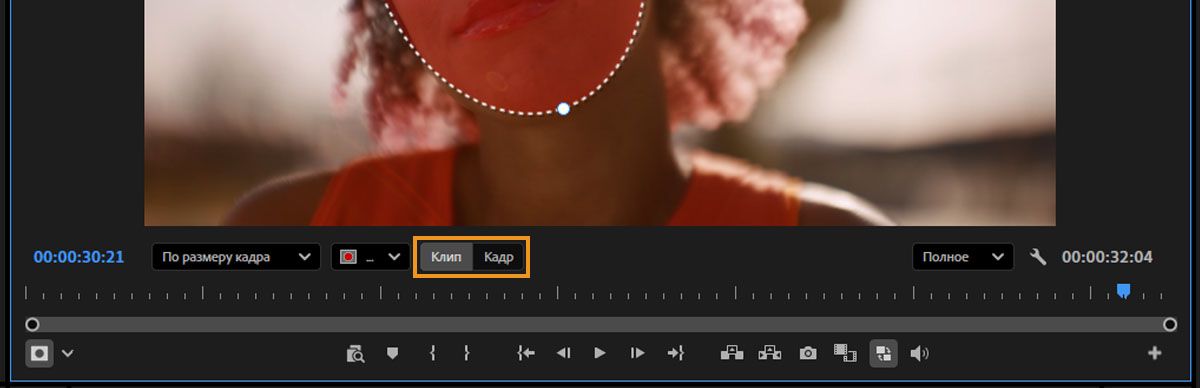
Task: Click the blue playhead marker on ruler
Action: (1123, 290)
